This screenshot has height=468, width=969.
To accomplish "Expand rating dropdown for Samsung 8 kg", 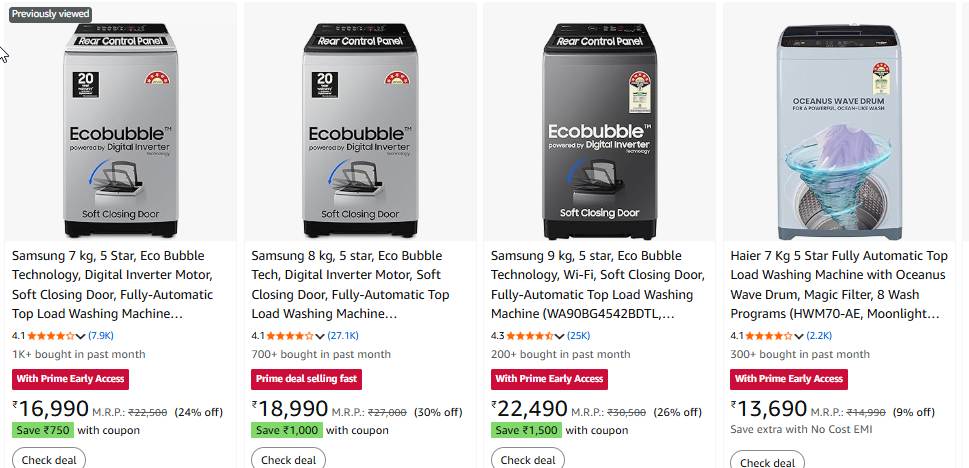I will click(321, 336).
